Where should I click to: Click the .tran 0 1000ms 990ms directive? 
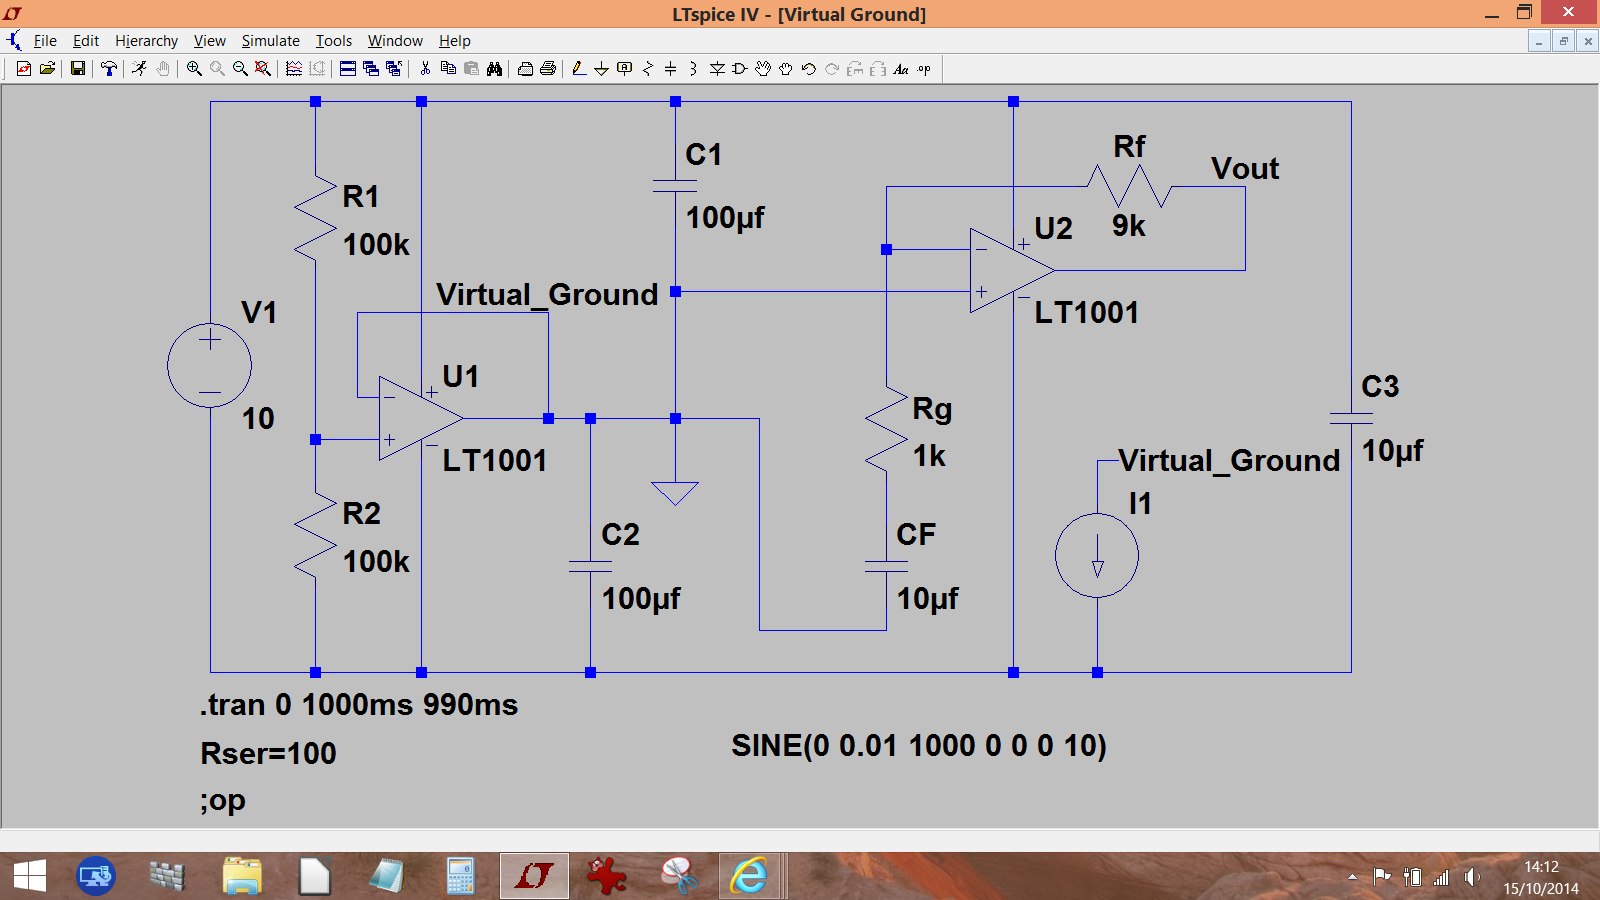coord(359,705)
